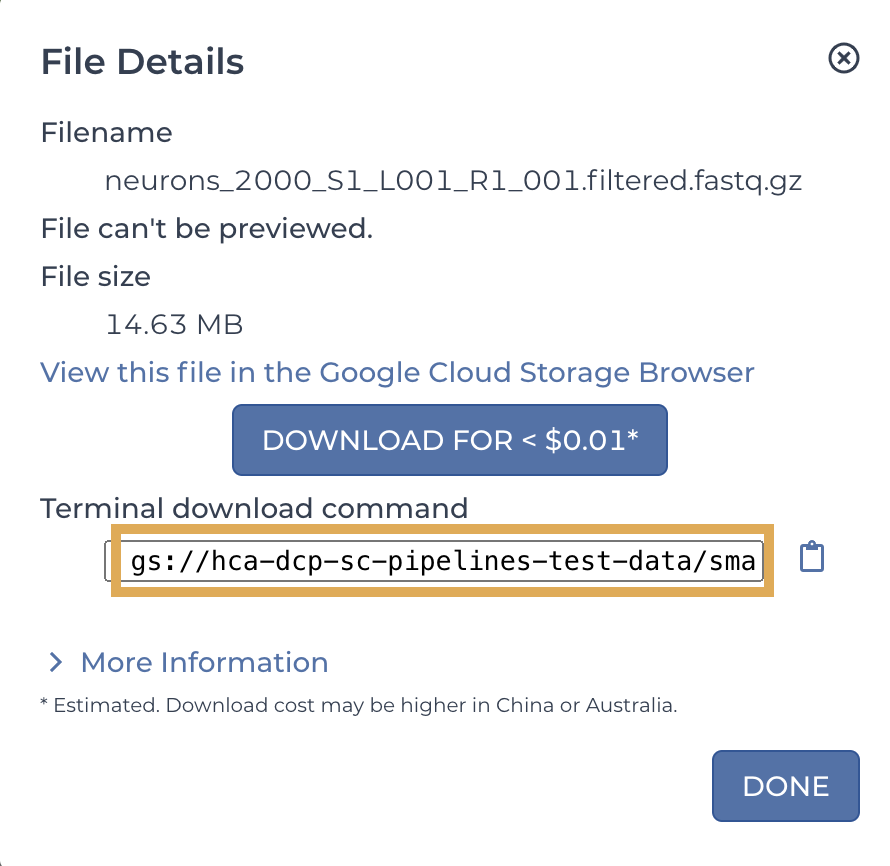Image resolution: width=890 pixels, height=866 pixels.
Task: Expand the More Information chevron arrow
Action: [55, 662]
